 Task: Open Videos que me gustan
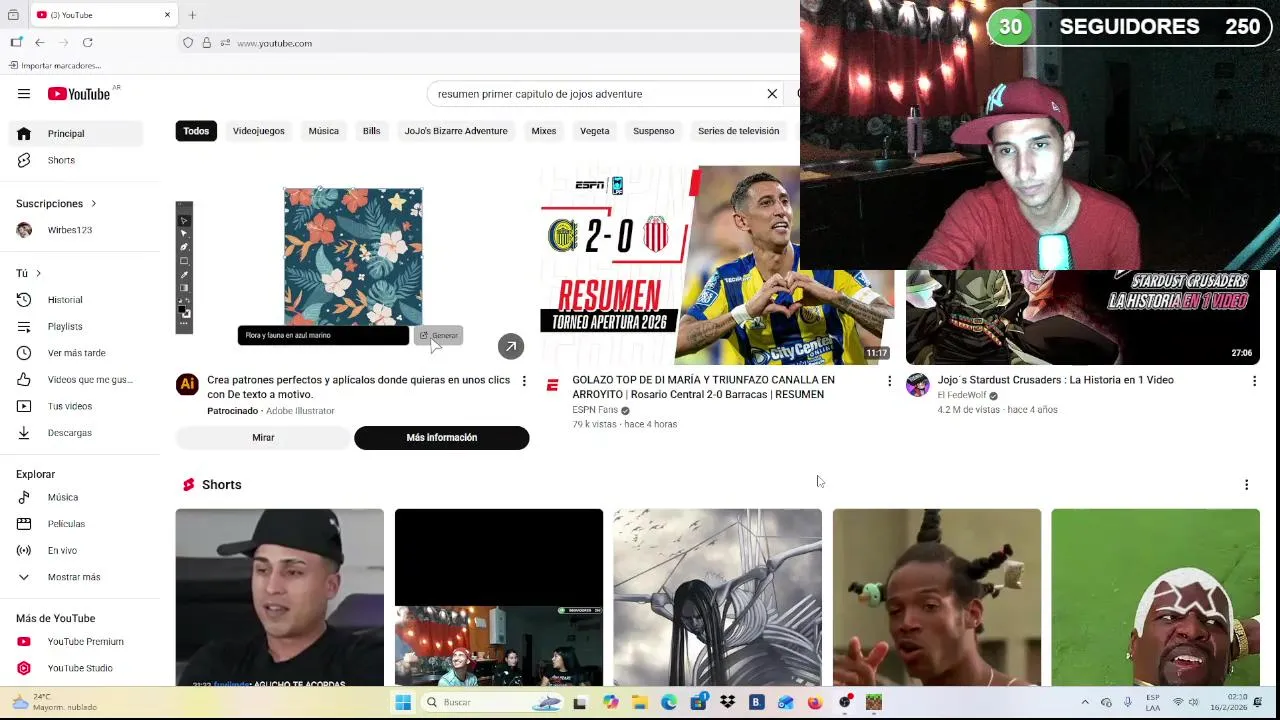coord(76,379)
